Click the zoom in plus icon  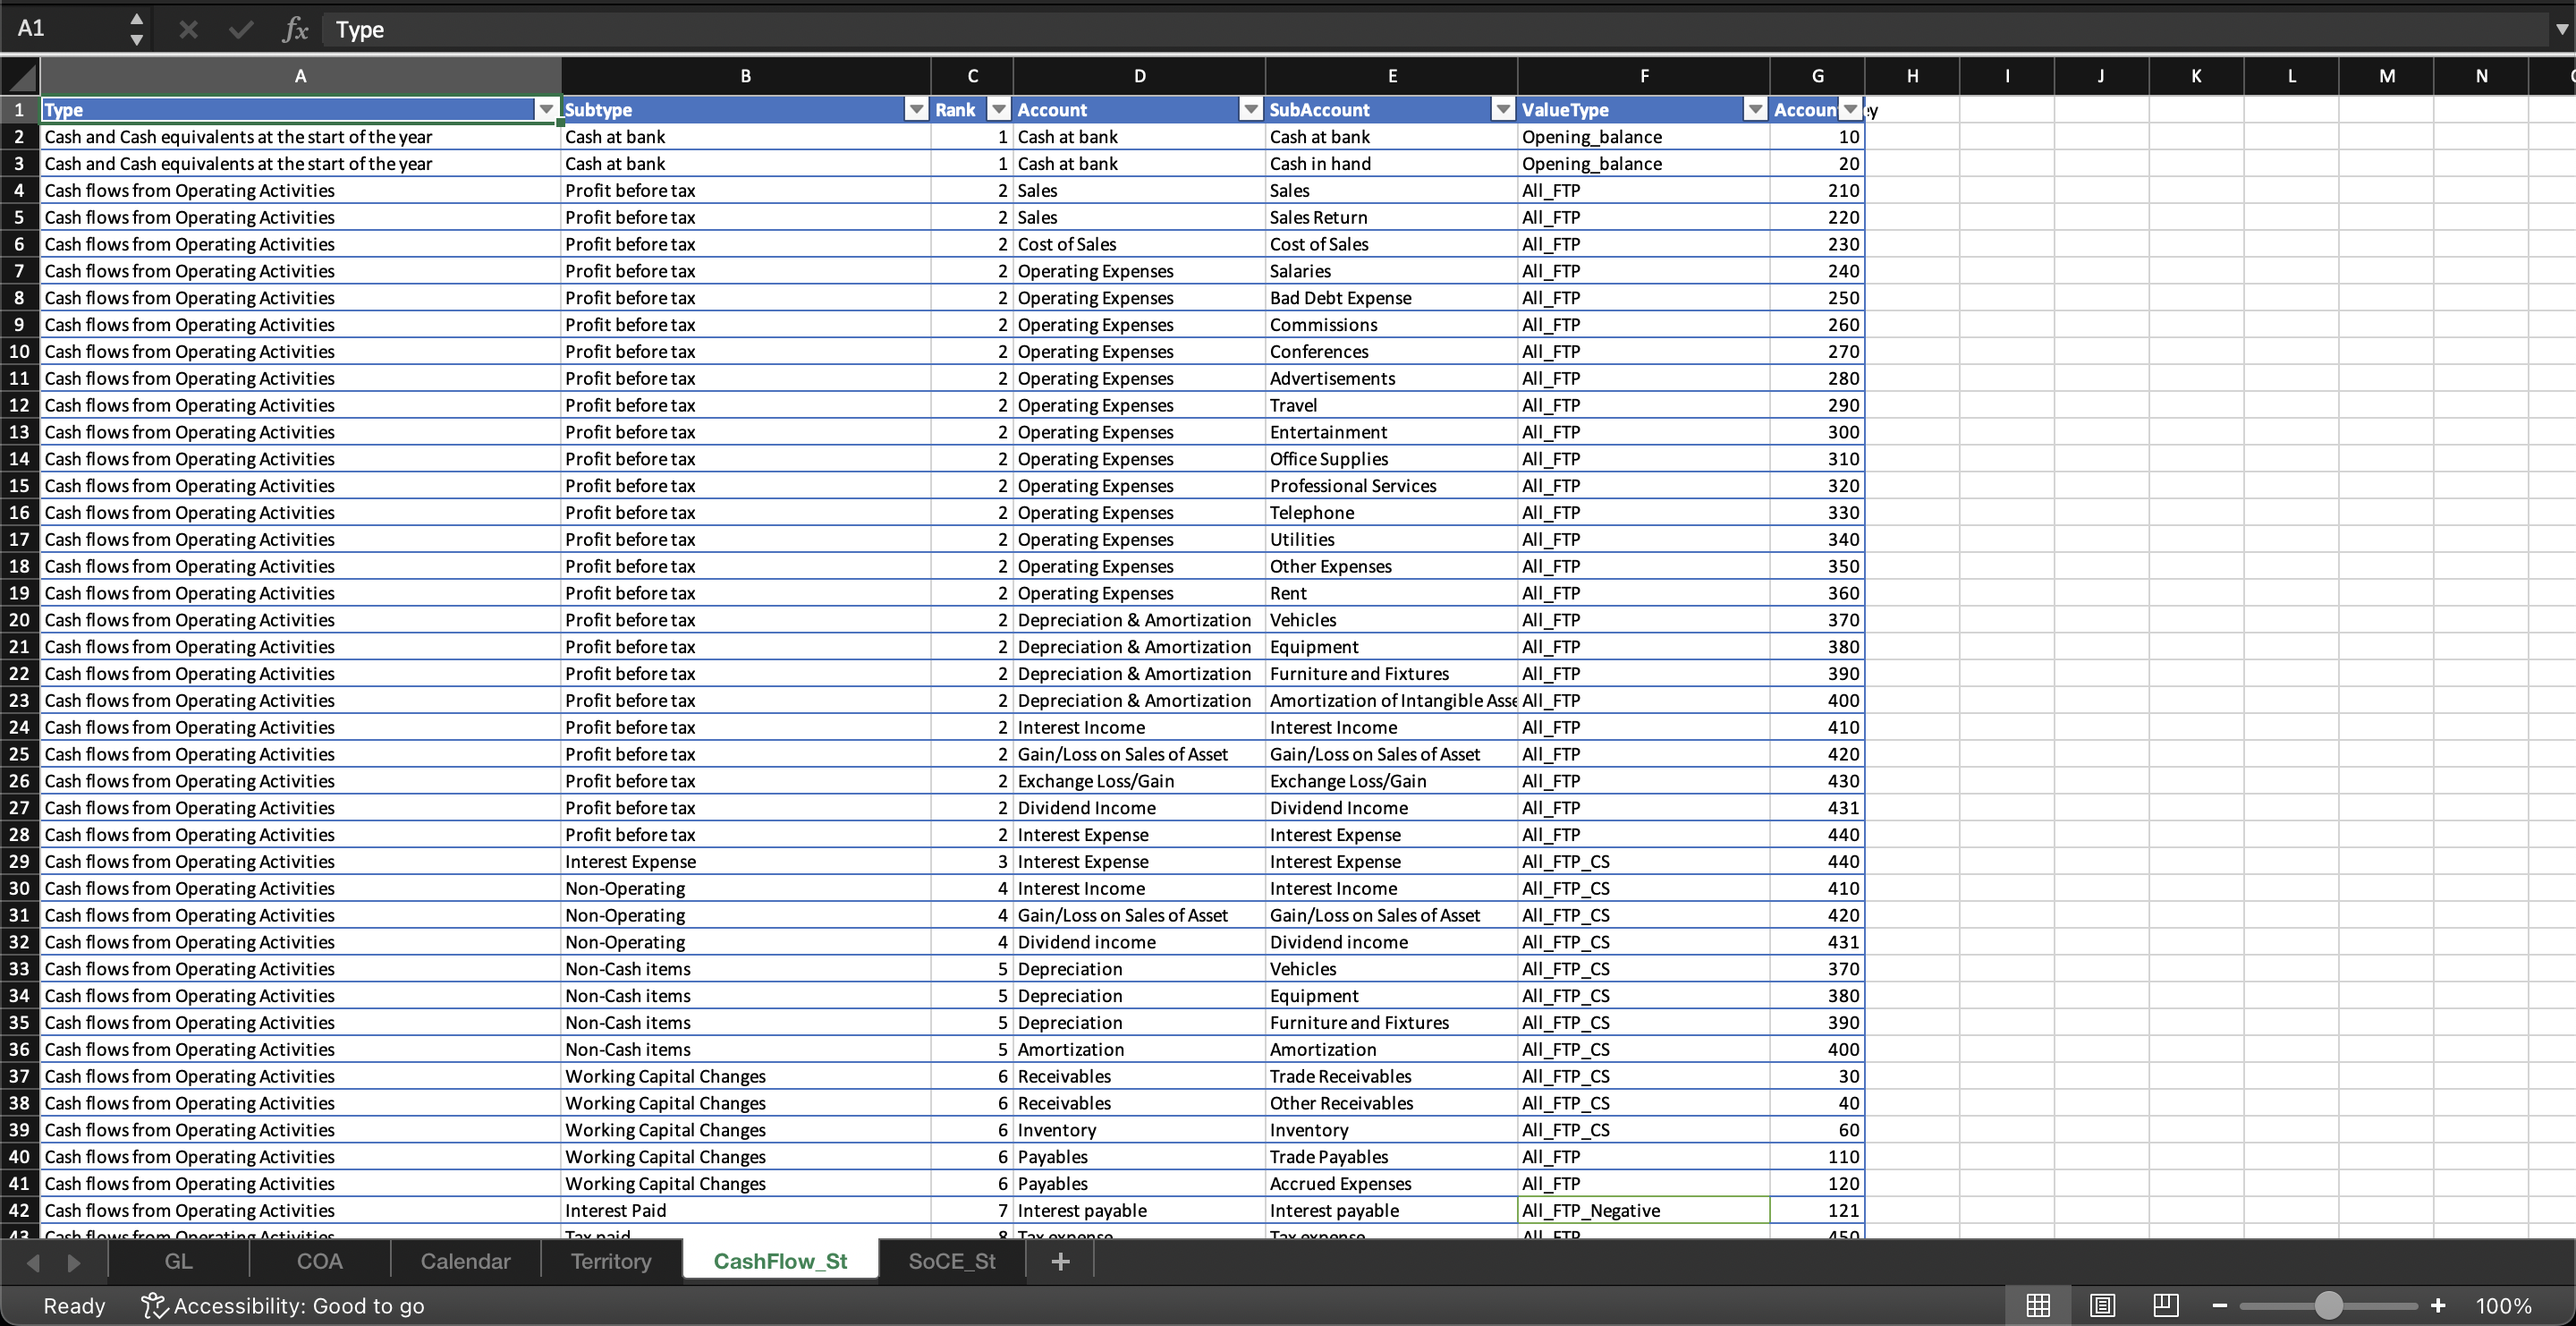click(2438, 1305)
